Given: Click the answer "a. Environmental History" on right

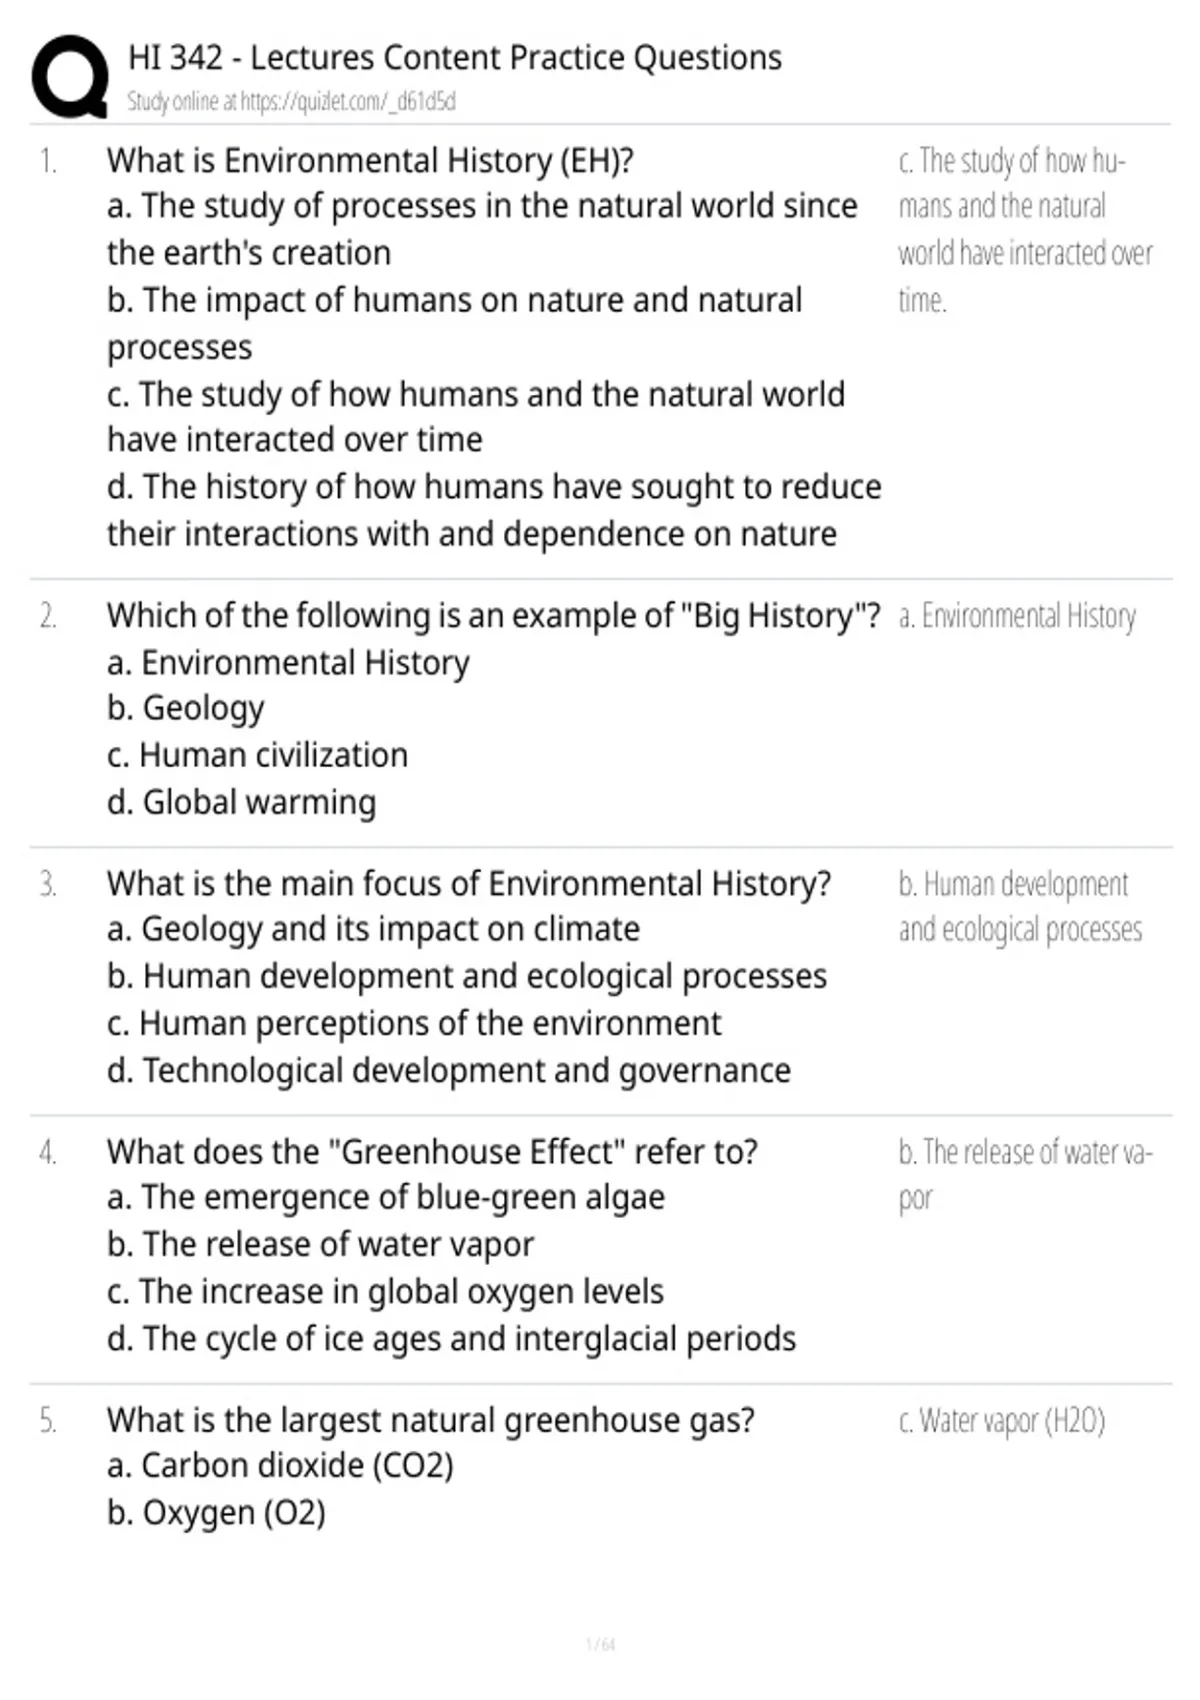Looking at the screenshot, I should coord(1017,616).
